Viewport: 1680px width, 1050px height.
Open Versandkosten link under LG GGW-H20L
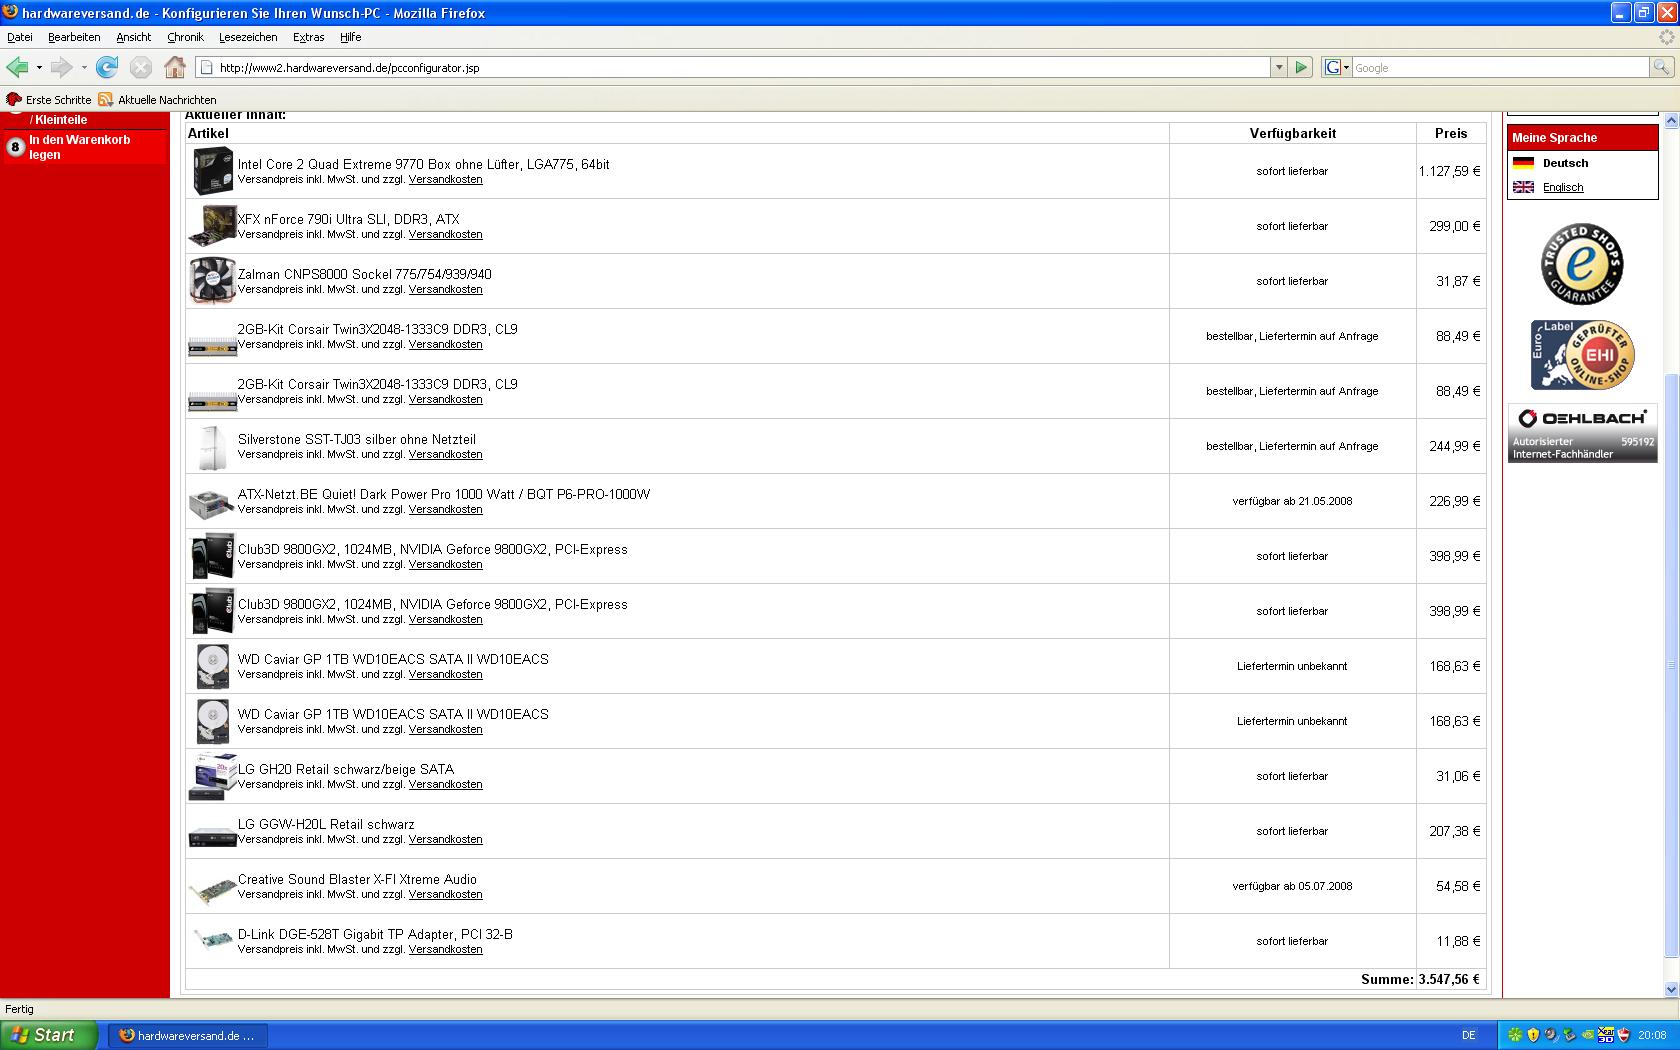click(x=445, y=839)
